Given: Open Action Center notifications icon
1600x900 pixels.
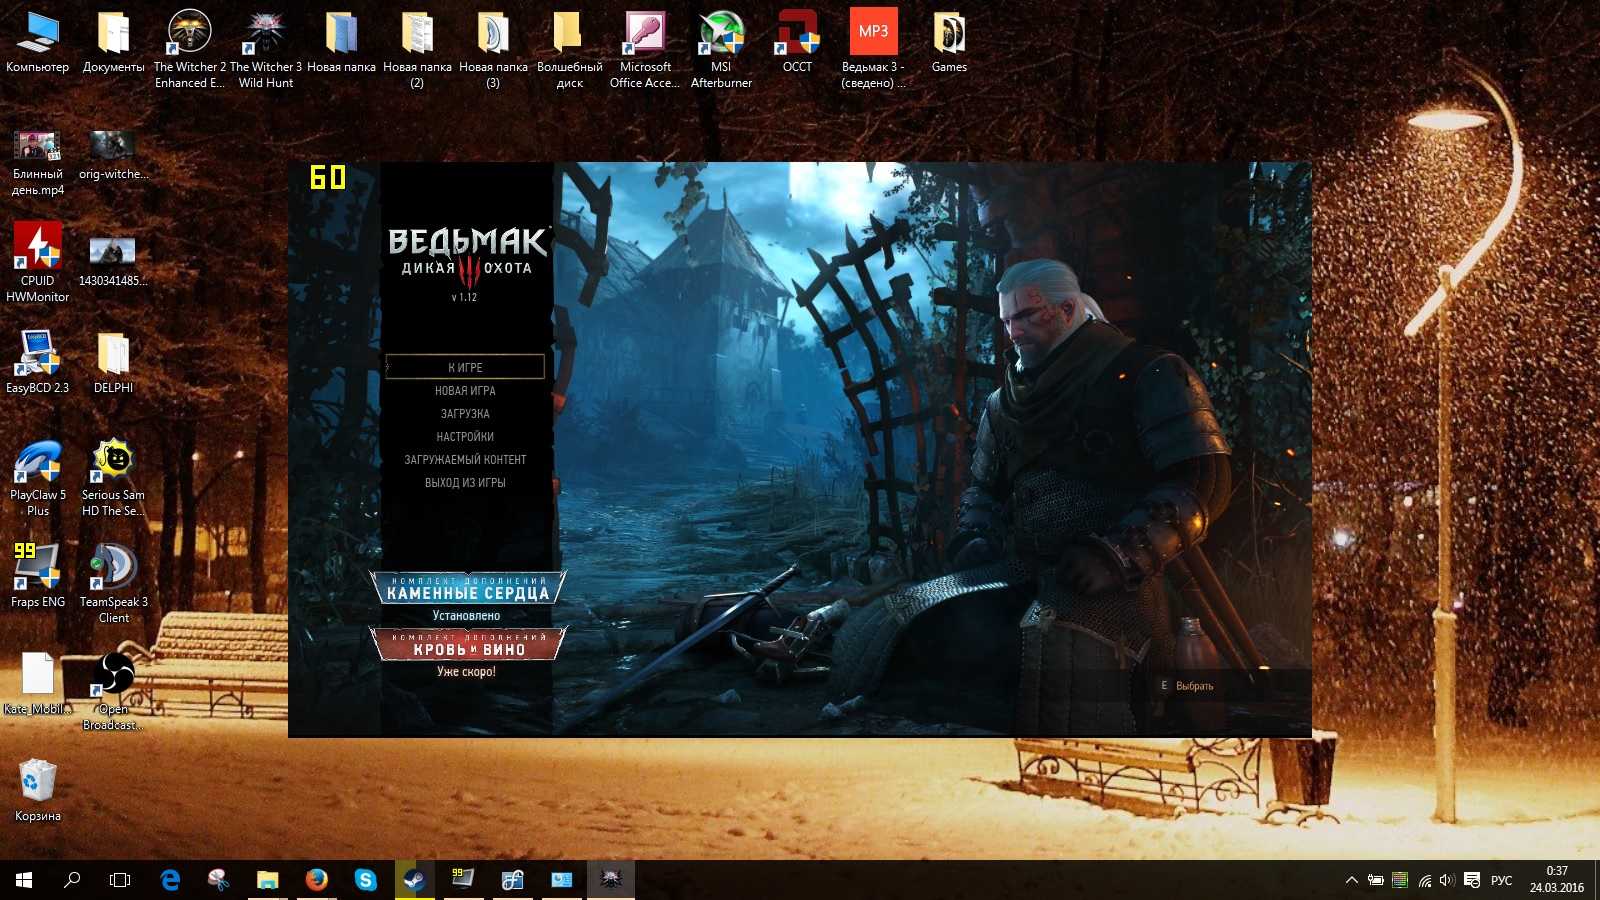Looking at the screenshot, I should (x=1472, y=880).
